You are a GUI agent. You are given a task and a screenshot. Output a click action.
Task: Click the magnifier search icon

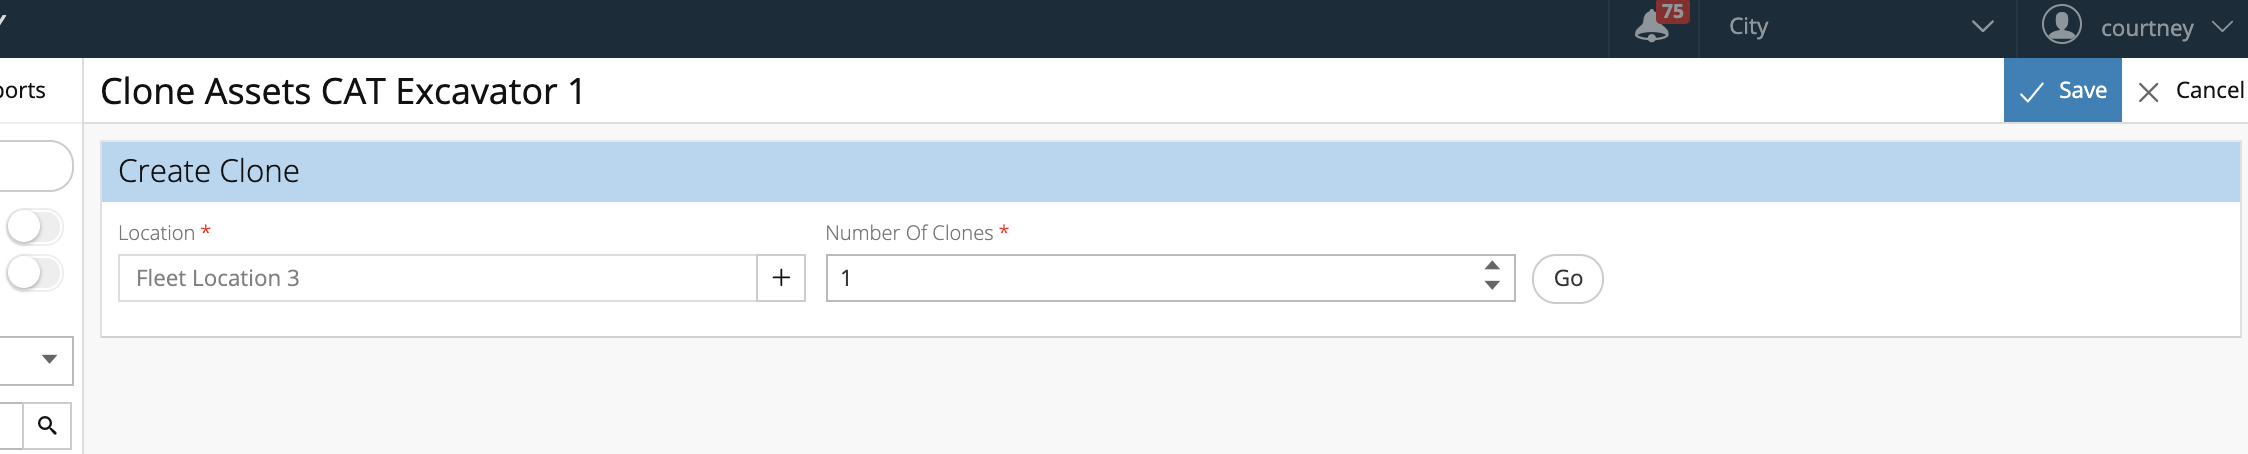pyautogui.click(x=47, y=426)
